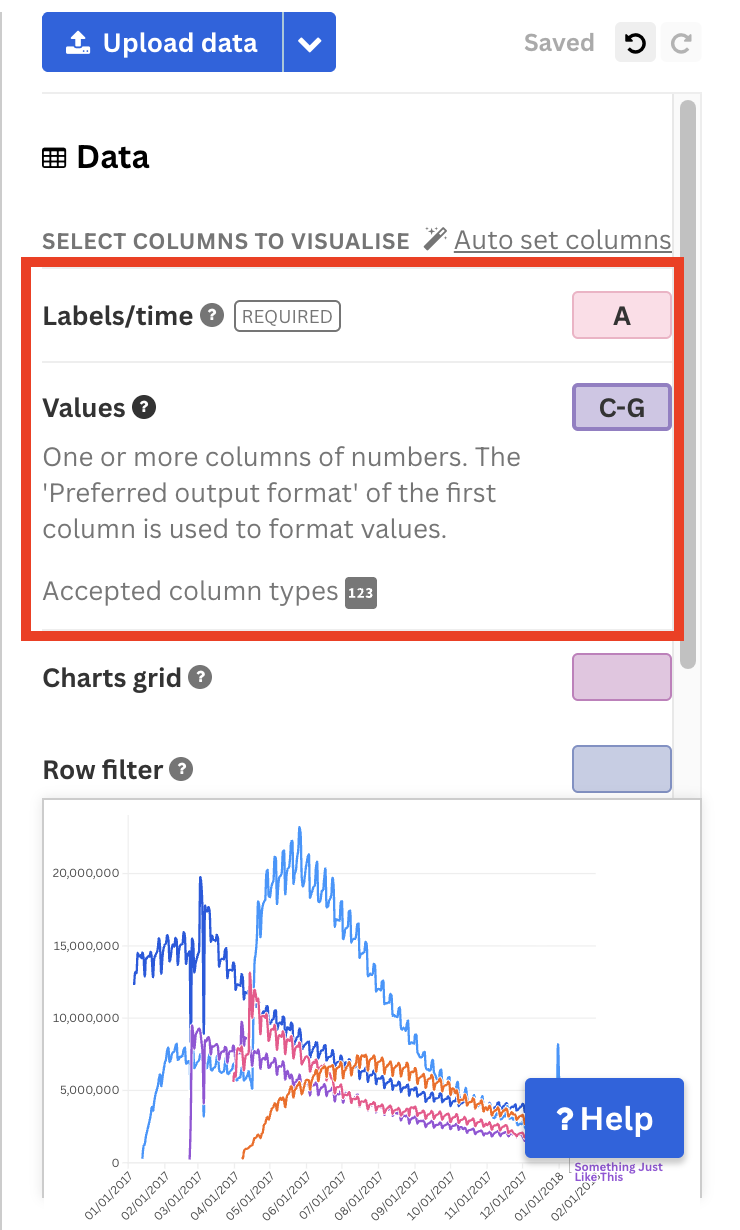Click the Saved status text
The image size is (740, 1230).
coord(559,43)
